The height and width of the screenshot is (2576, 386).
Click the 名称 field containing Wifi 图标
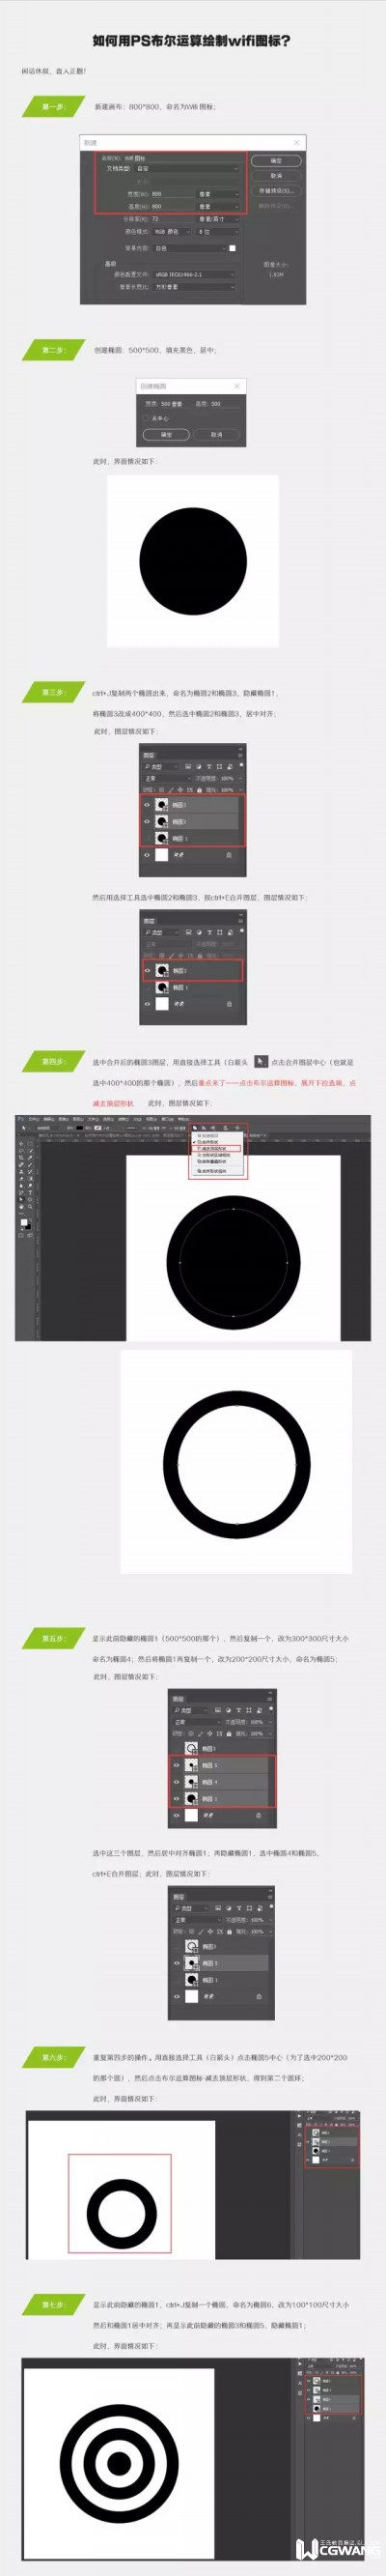[x=180, y=158]
